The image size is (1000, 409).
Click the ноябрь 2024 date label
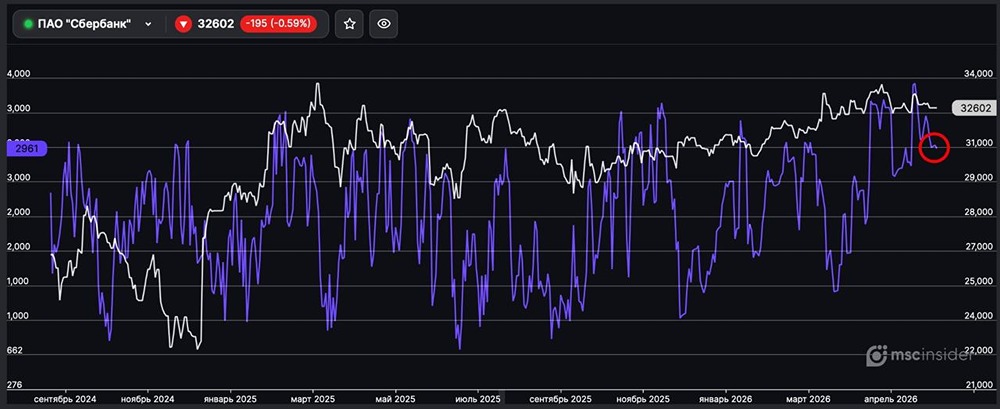click(x=147, y=399)
